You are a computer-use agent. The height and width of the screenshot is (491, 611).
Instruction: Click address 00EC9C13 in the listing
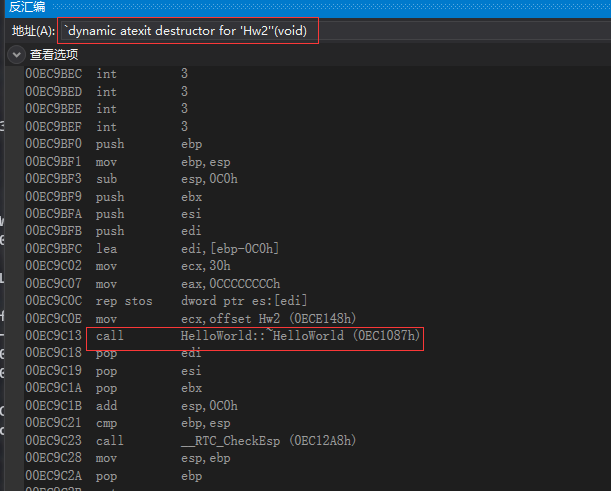pyautogui.click(x=53, y=336)
